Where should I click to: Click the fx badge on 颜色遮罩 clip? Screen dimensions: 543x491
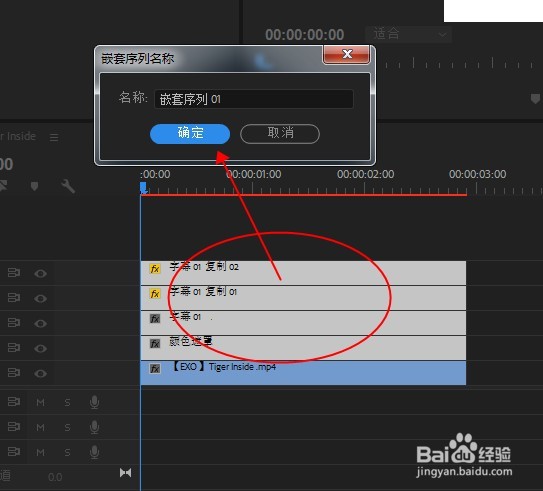click(x=155, y=343)
